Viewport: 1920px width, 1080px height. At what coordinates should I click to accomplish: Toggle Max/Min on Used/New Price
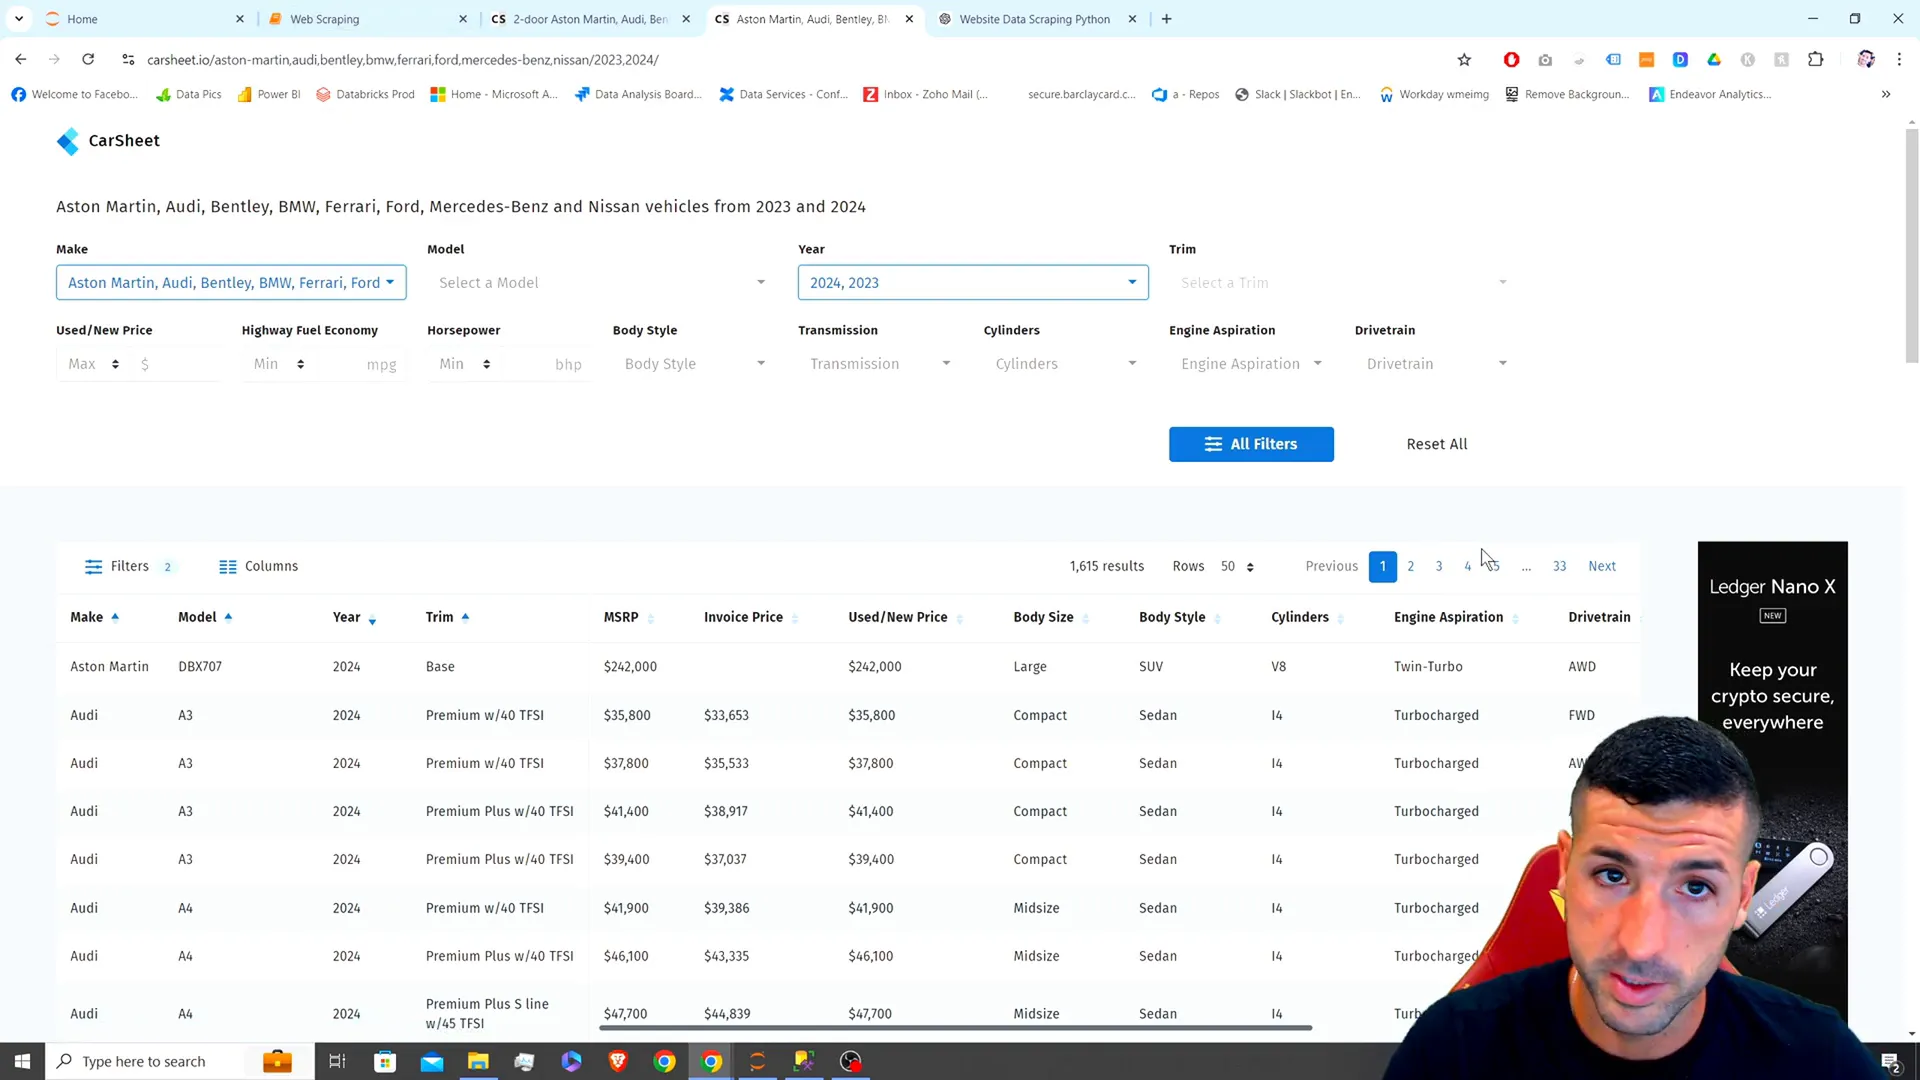[x=93, y=364]
